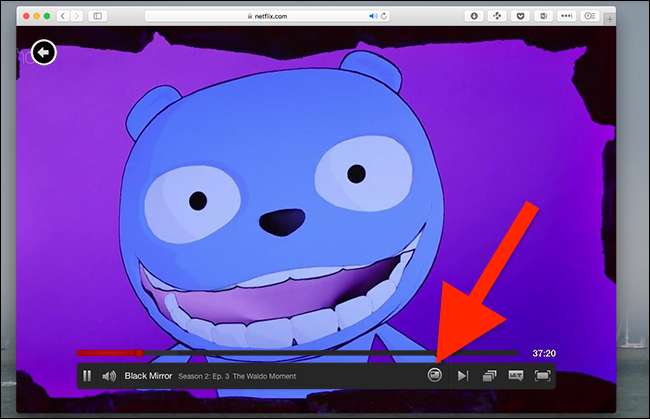Skip to the next episode
This screenshot has width=650, height=419.
[x=463, y=376]
